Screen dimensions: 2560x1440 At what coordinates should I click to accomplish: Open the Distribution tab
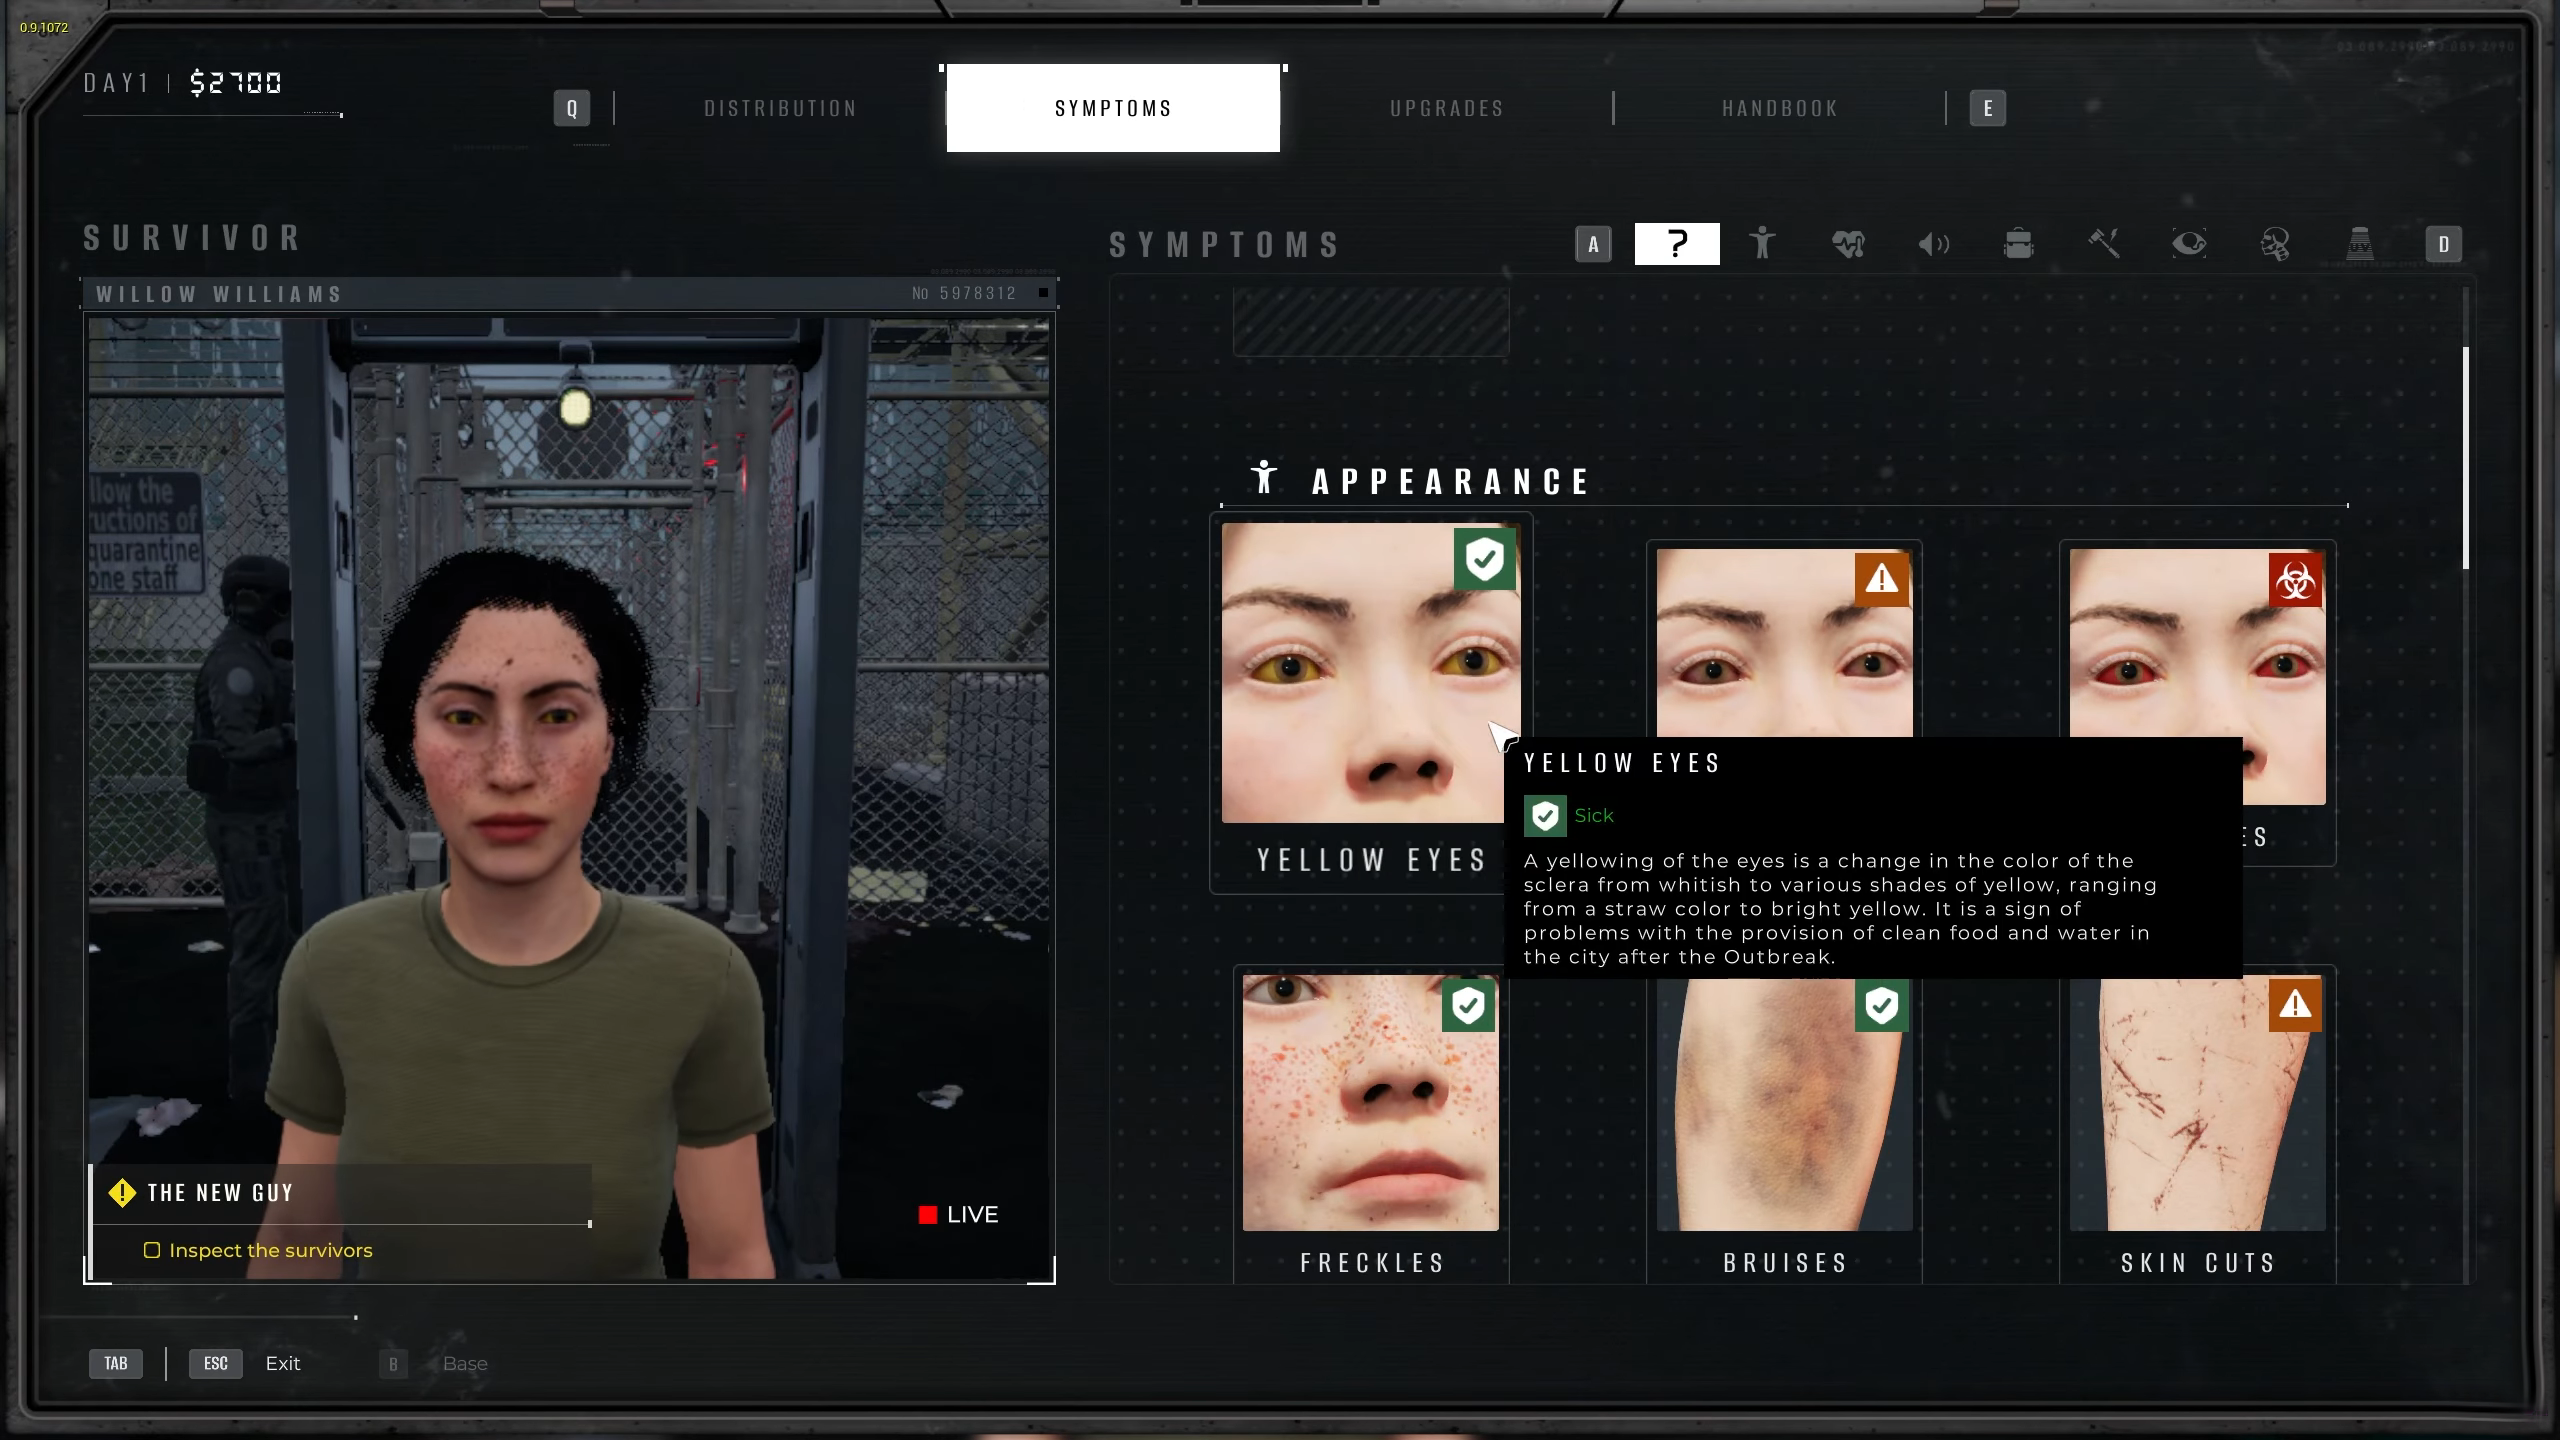(780, 108)
